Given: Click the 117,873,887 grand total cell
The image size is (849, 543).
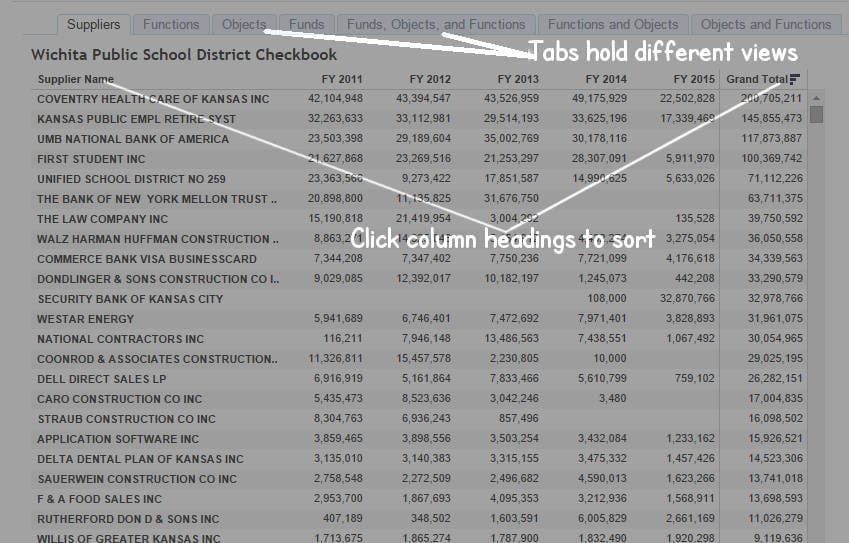Looking at the screenshot, I should pos(772,139).
